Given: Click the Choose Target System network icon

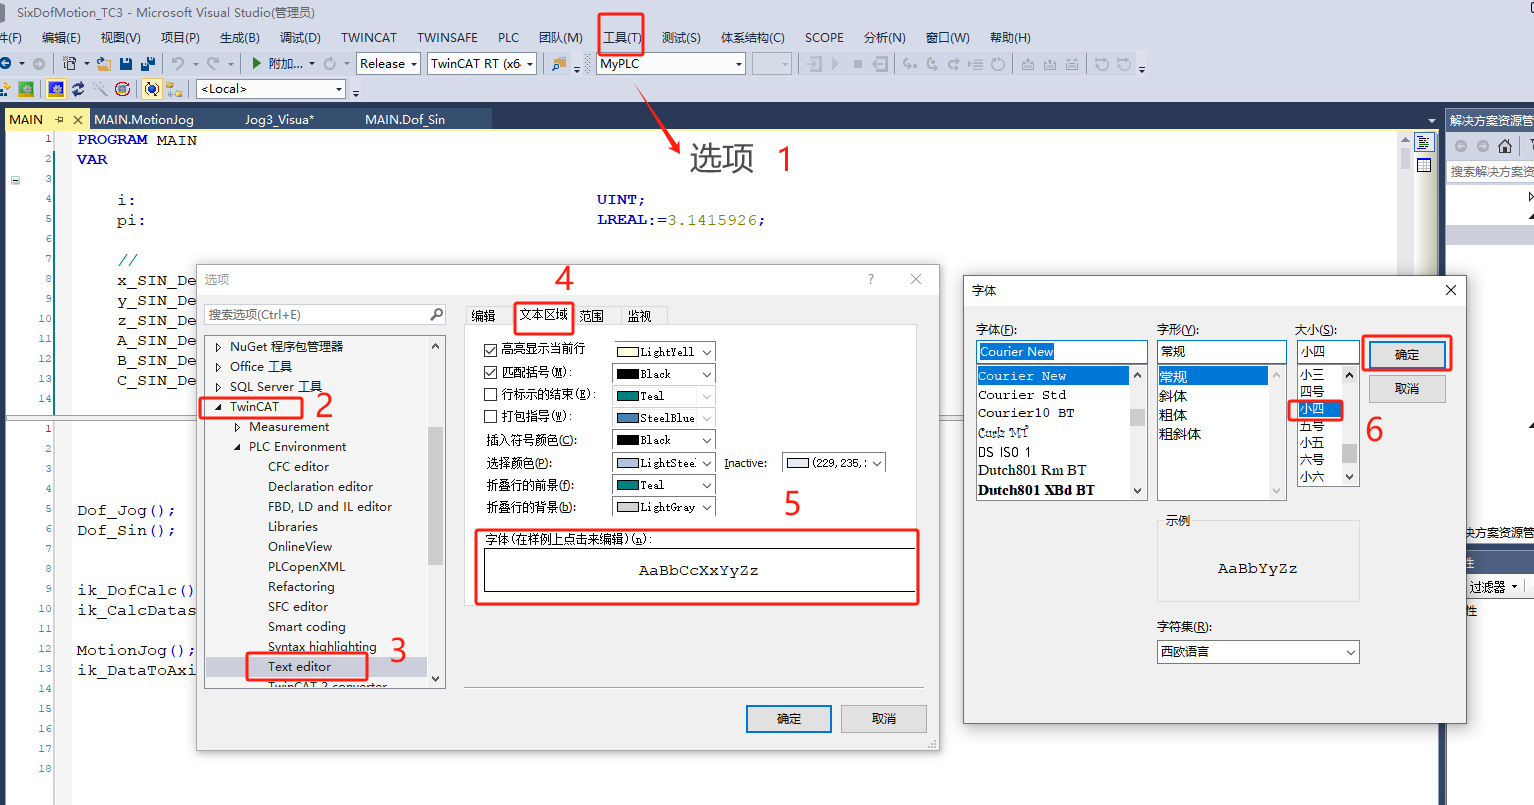Looking at the screenshot, I should [x=174, y=89].
